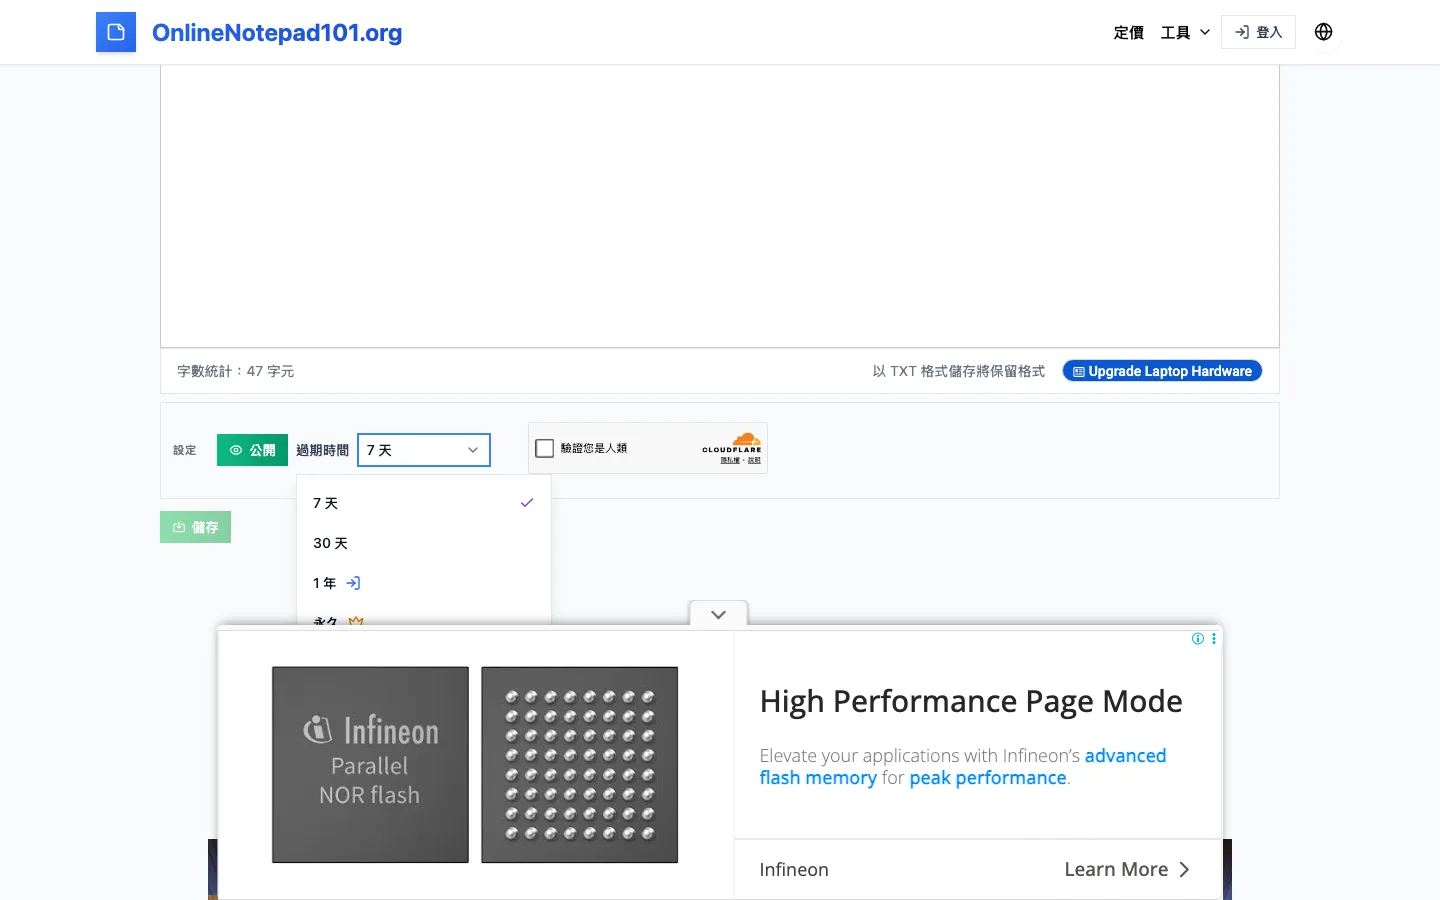Click the 儲存 save button

tap(195, 527)
